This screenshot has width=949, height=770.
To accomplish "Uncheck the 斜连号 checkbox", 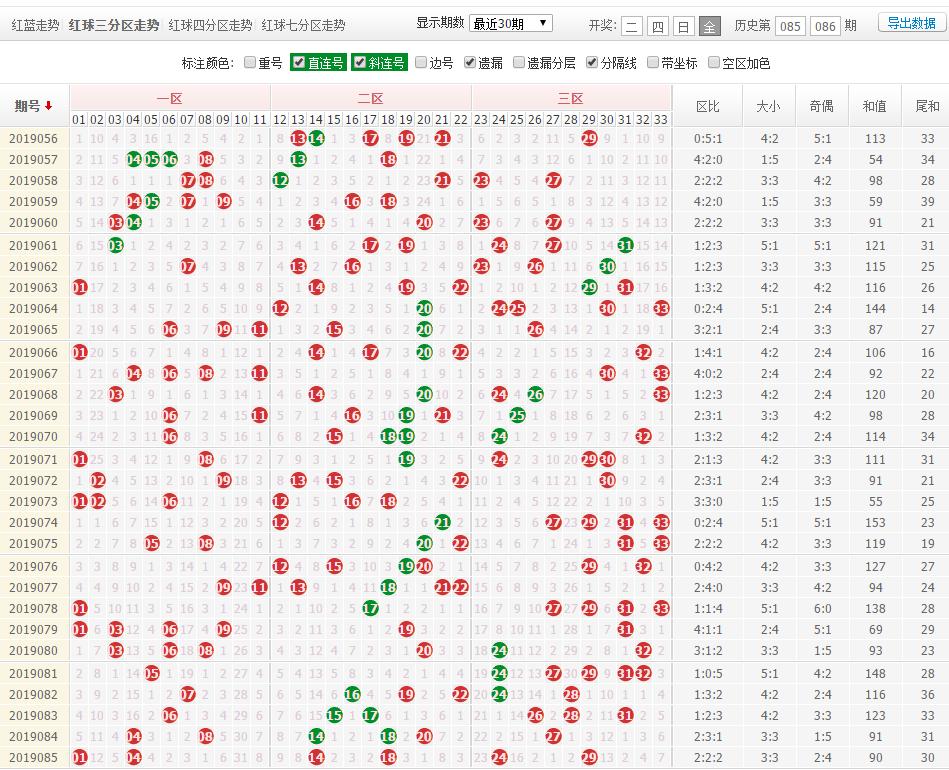I will coord(360,62).
